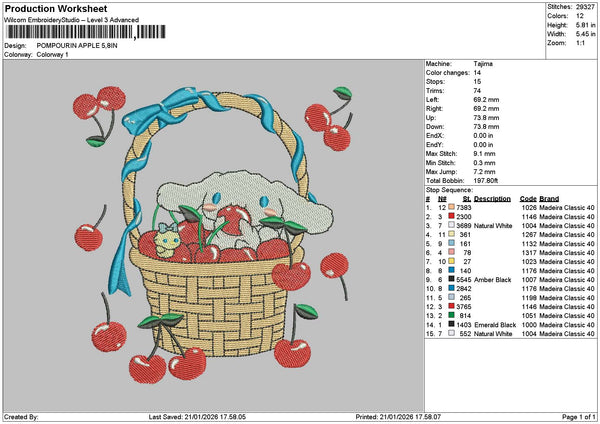Click the Colorway 1 value
Viewport: 600px width, 424px height.
pos(52,55)
